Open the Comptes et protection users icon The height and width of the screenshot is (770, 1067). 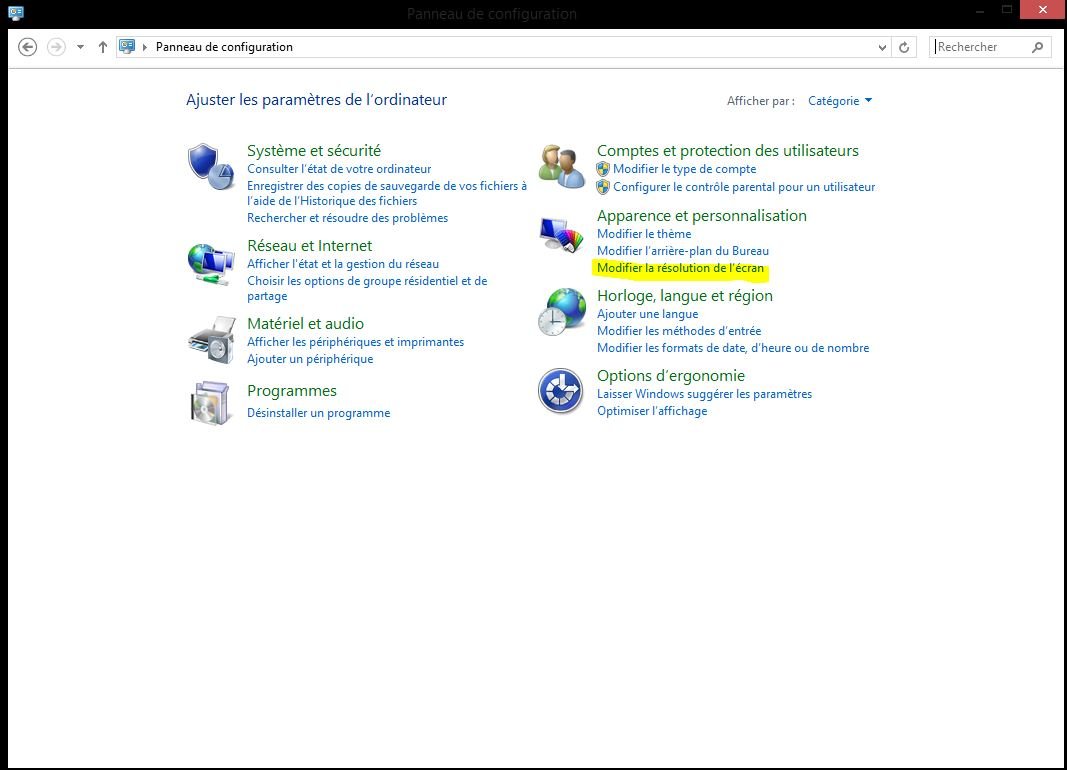coord(561,166)
